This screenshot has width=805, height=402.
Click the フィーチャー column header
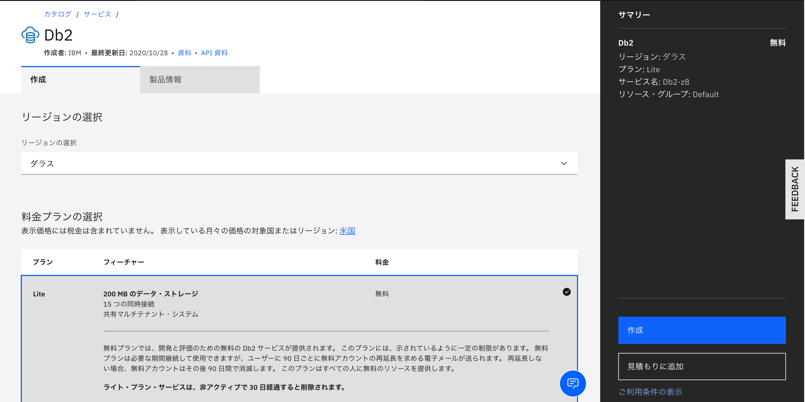[x=124, y=262]
